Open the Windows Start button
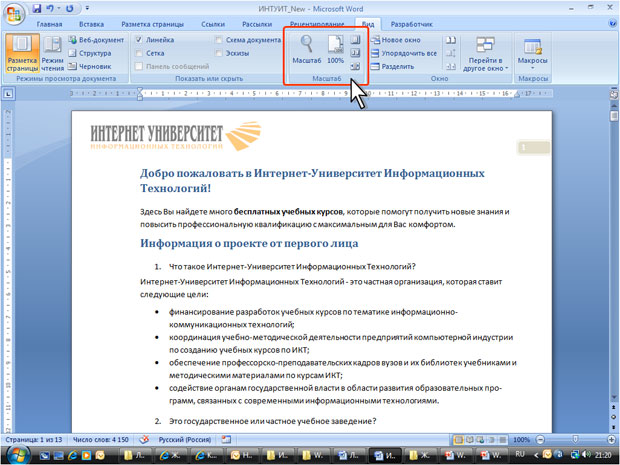The image size is (620, 465). click(18, 455)
